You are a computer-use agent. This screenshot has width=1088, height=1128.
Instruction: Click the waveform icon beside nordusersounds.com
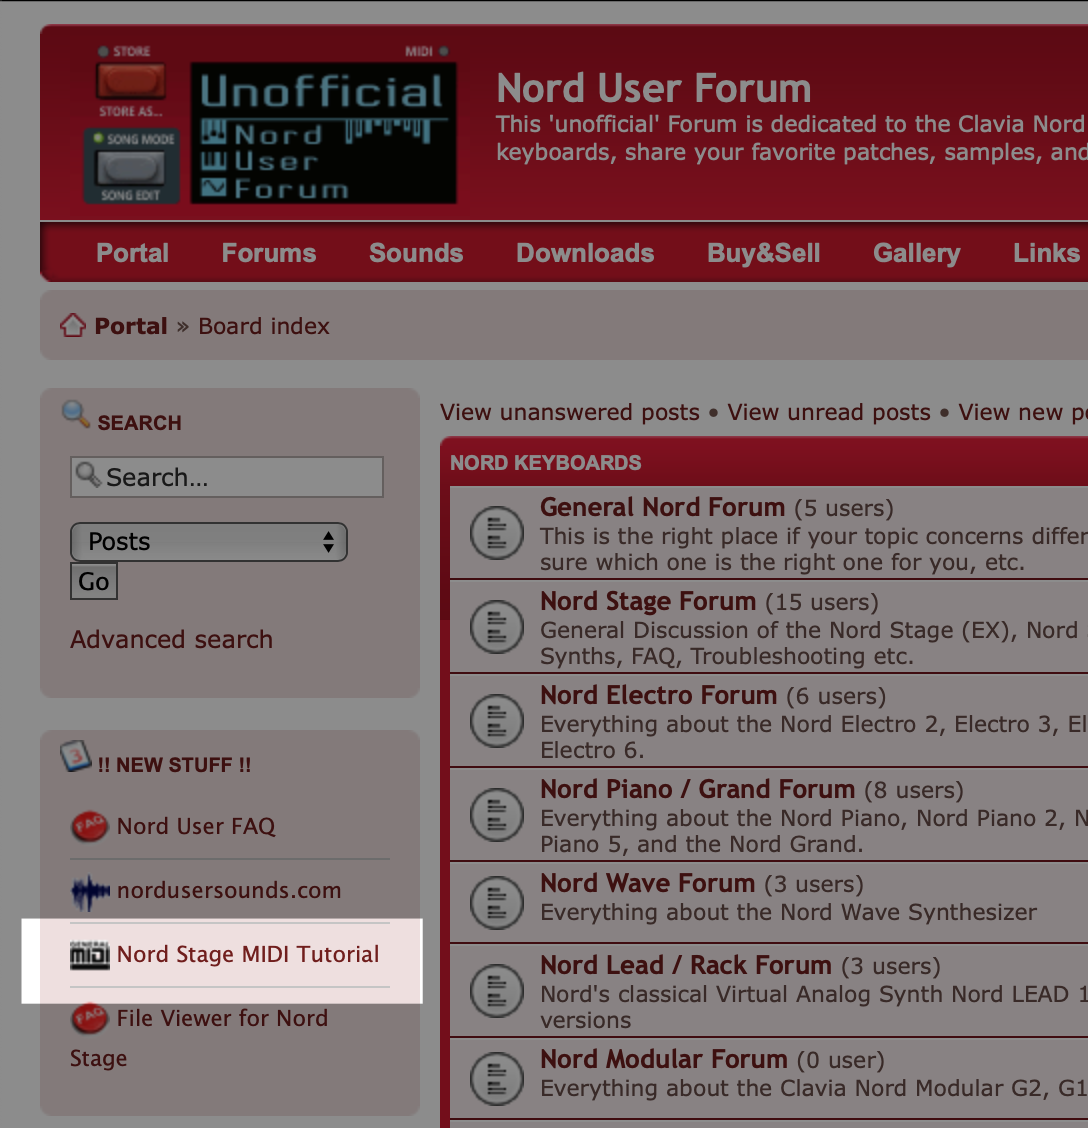(90, 892)
